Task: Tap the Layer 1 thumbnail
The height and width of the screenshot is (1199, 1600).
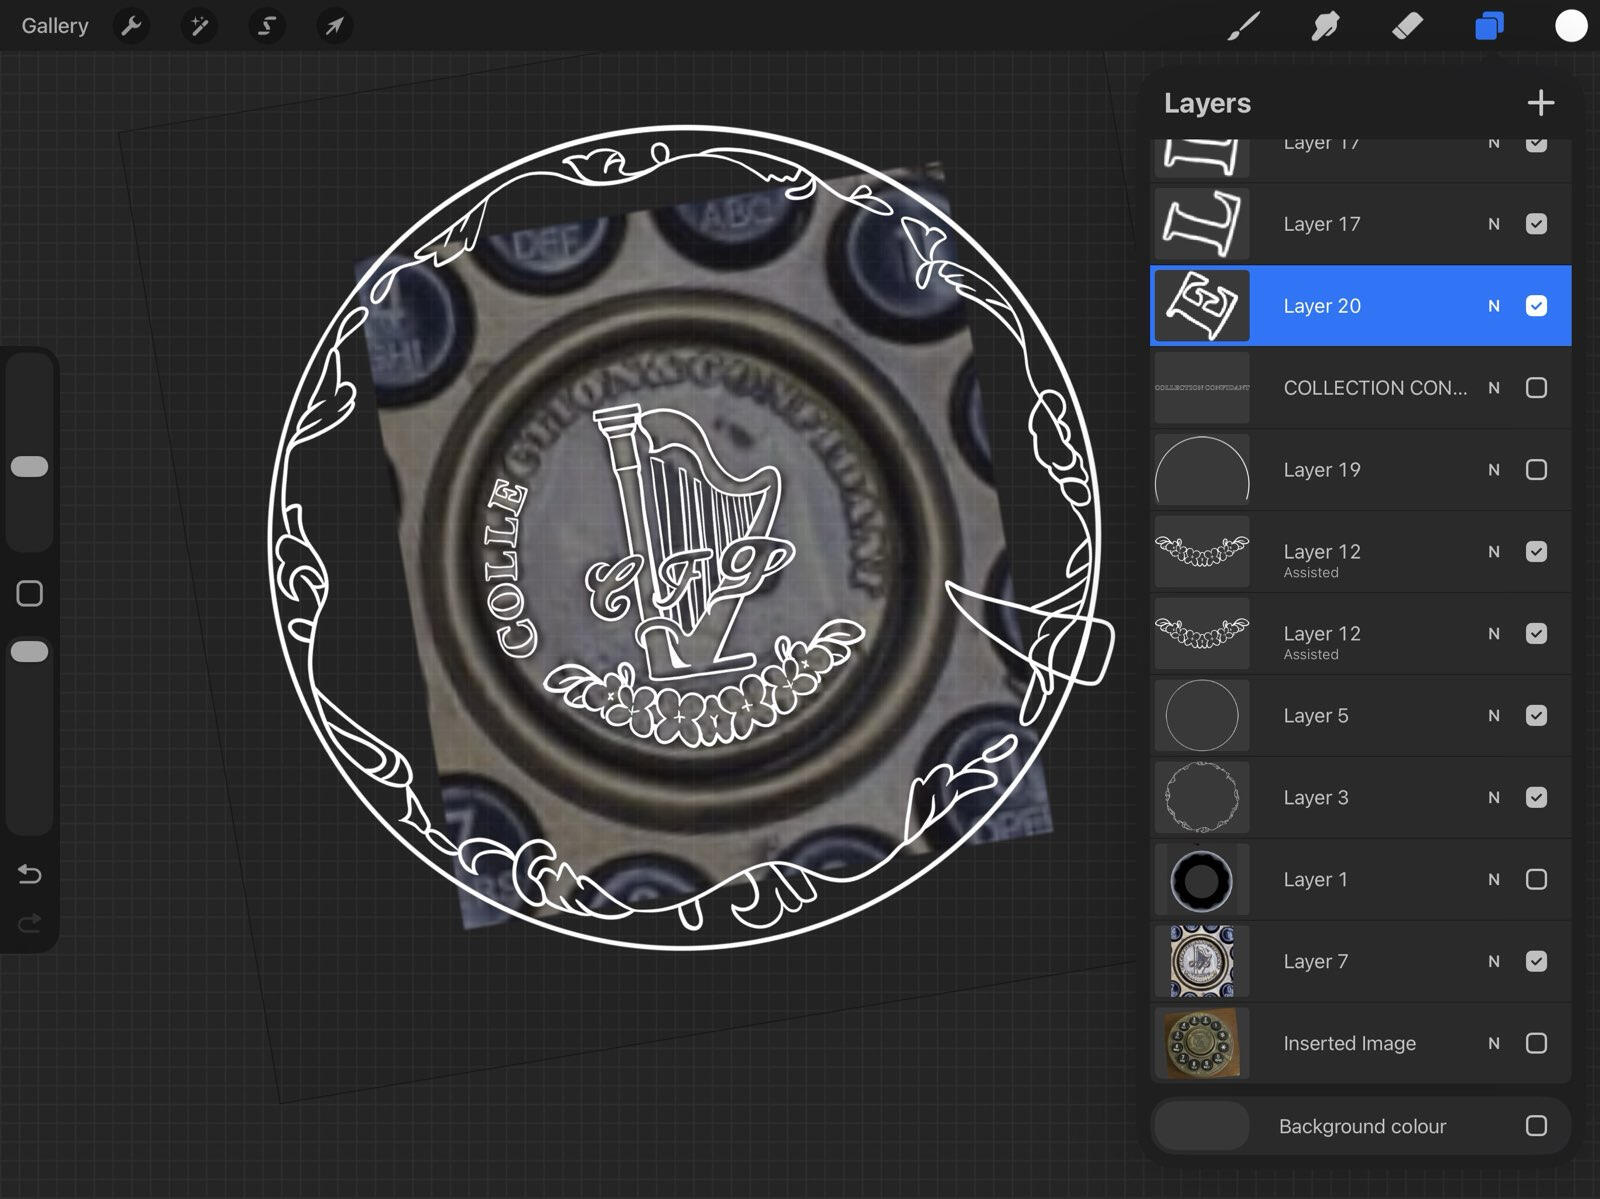Action: tap(1202, 880)
